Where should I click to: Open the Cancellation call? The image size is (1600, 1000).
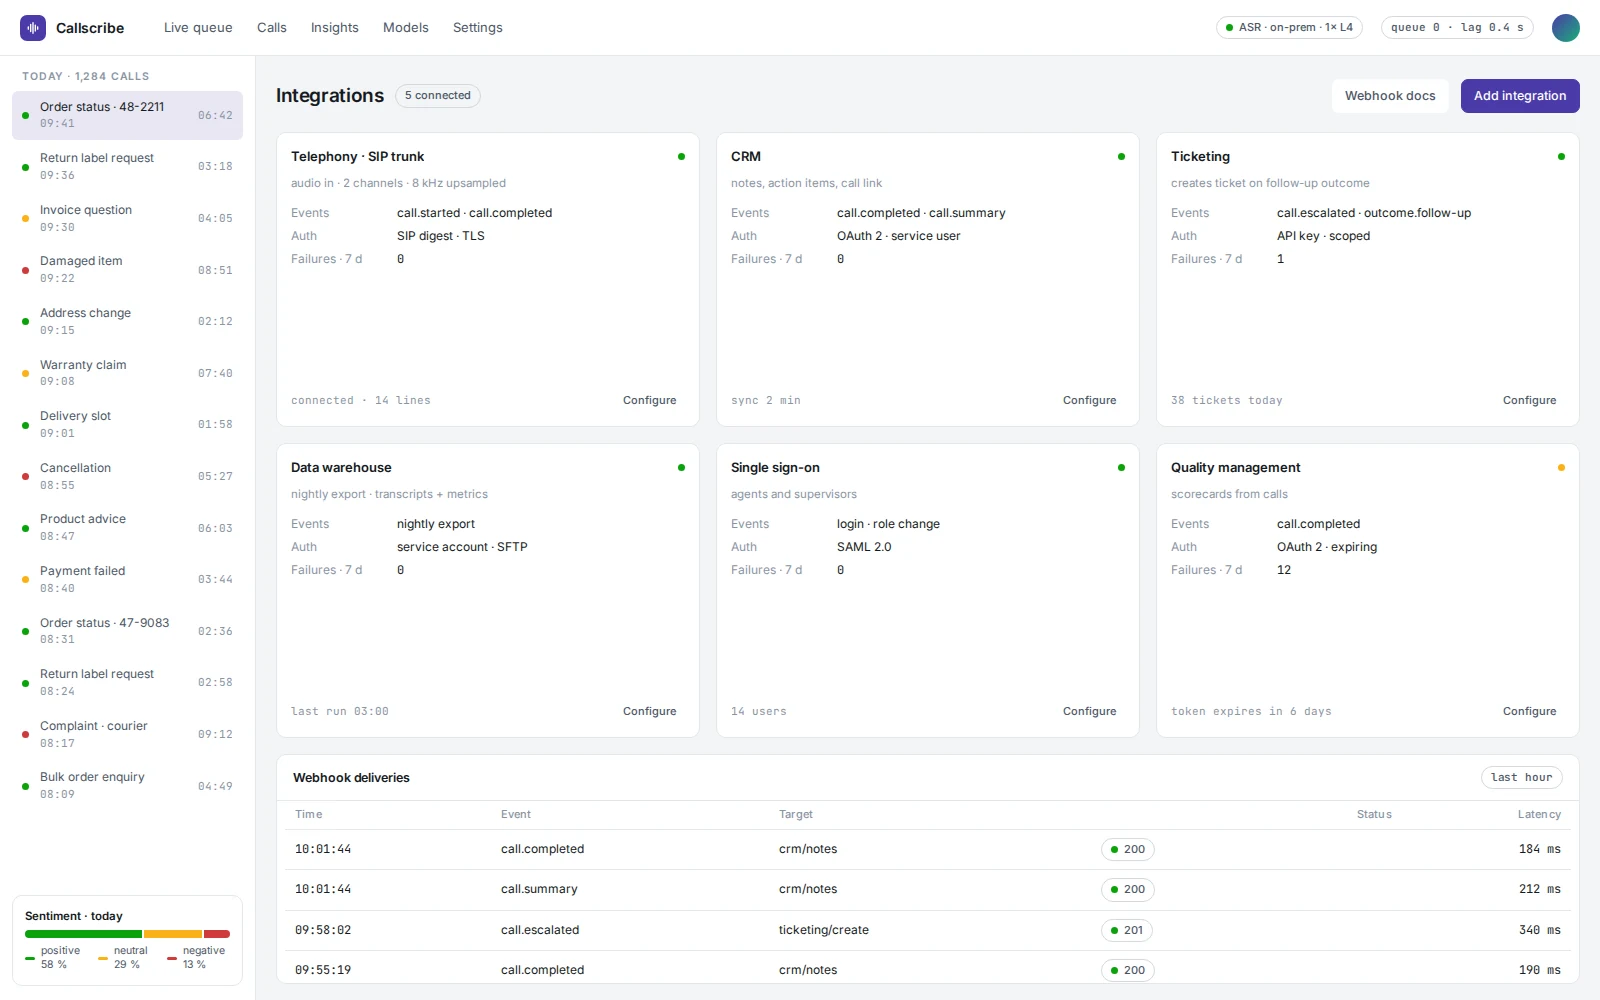pos(127,476)
